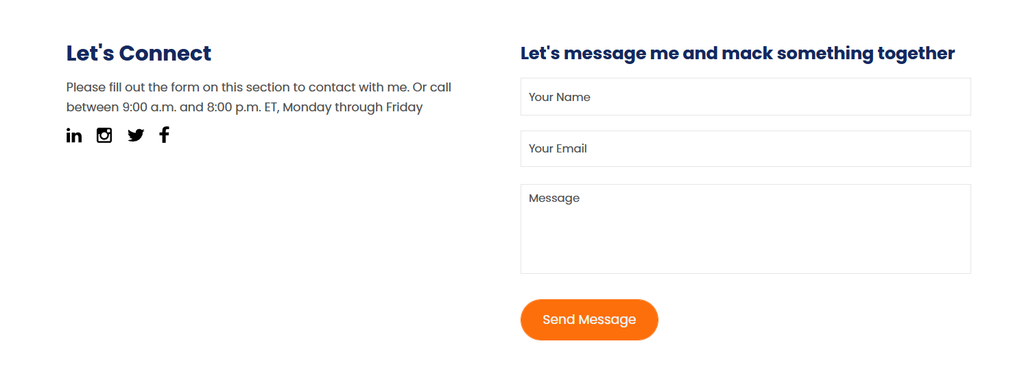Open the LinkedIn profile icon
Screen dimensions: 1024x377
tap(74, 136)
